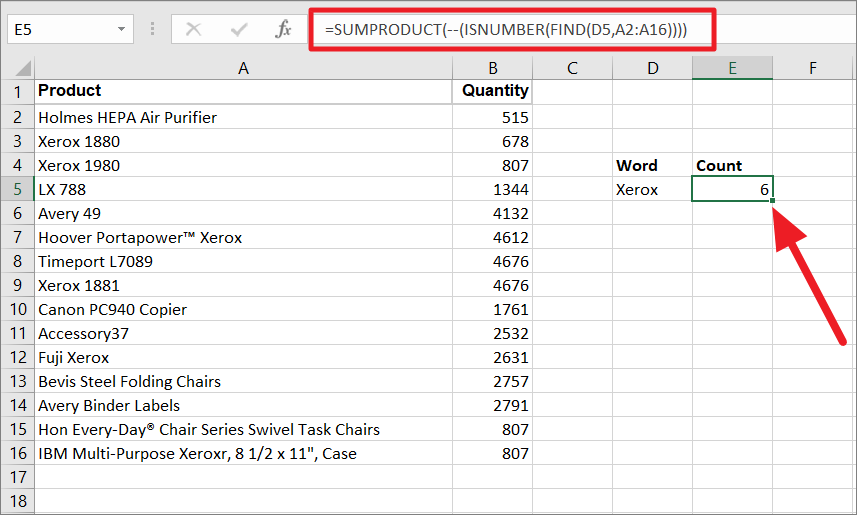The width and height of the screenshot is (857, 515).
Task: Click quantity value 2757
Action: [492, 382]
